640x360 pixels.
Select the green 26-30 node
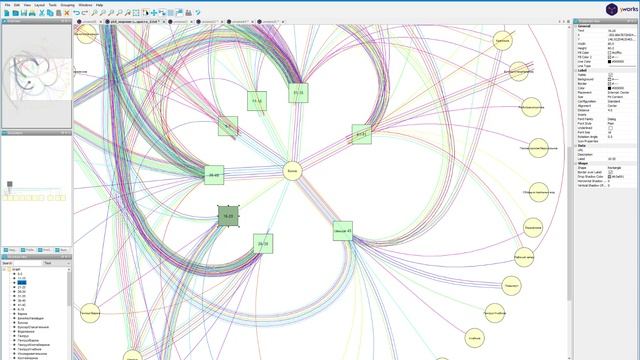point(263,244)
